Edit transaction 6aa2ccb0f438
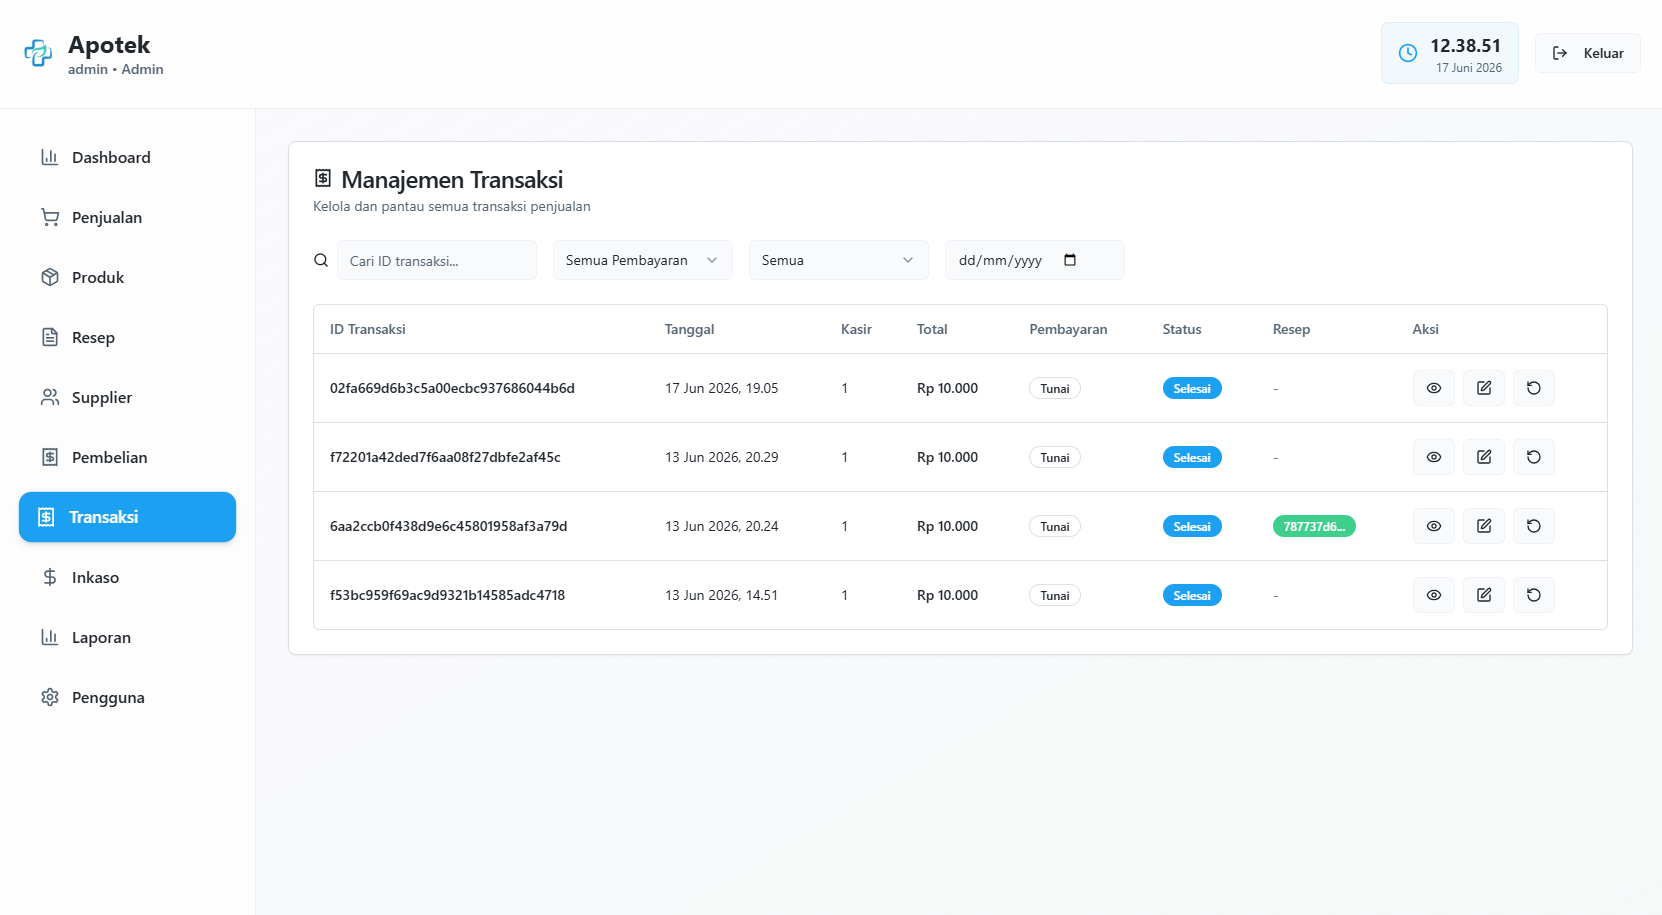The height and width of the screenshot is (915, 1662). tap(1484, 526)
